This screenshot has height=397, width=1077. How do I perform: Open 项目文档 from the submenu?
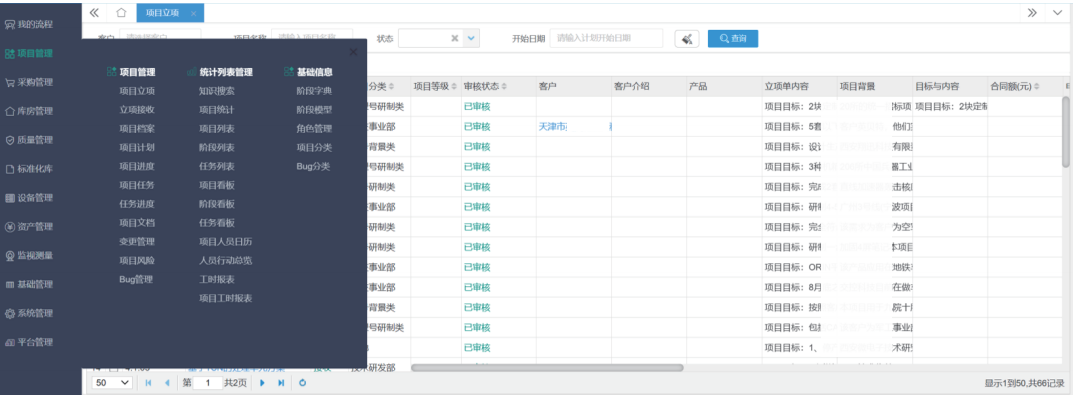point(137,223)
